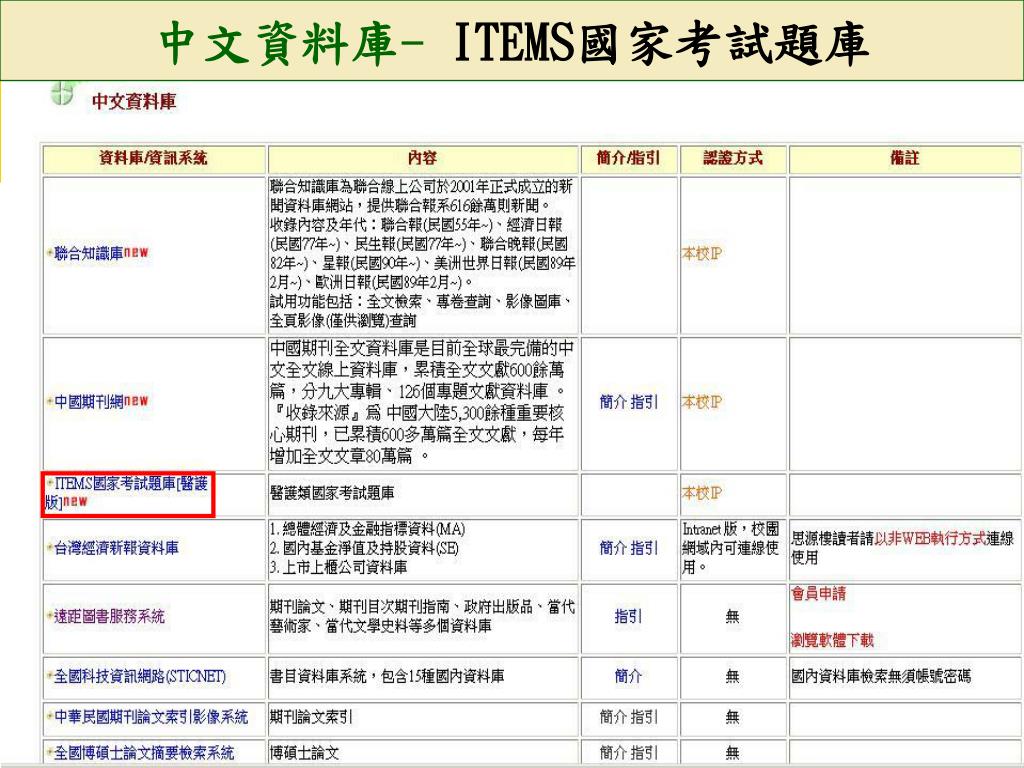Click 指引 link in 全國博碩士論文 row
The height and width of the screenshot is (768, 1024).
[644, 753]
